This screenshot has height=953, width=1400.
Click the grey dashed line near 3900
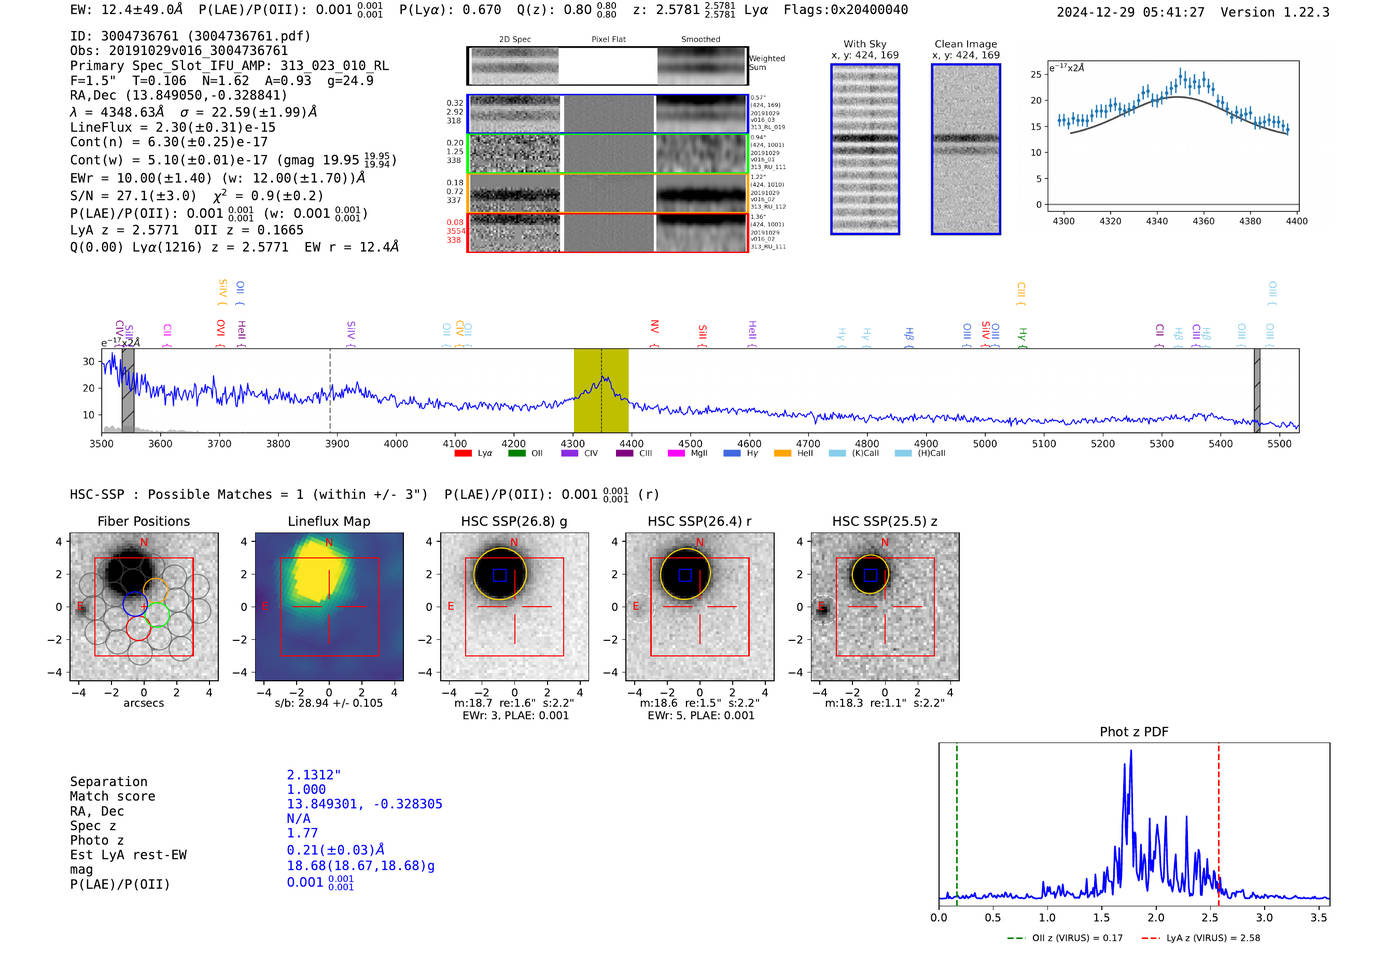(331, 390)
